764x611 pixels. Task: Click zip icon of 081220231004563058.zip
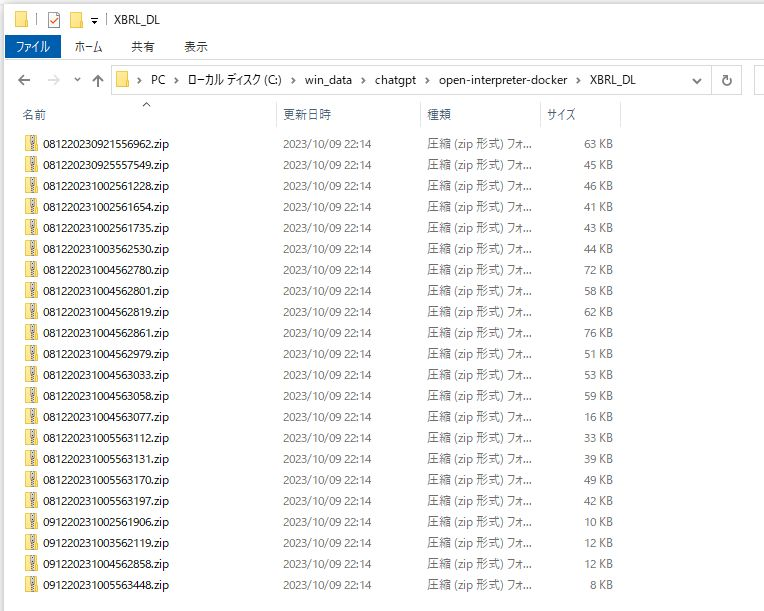click(x=31, y=395)
